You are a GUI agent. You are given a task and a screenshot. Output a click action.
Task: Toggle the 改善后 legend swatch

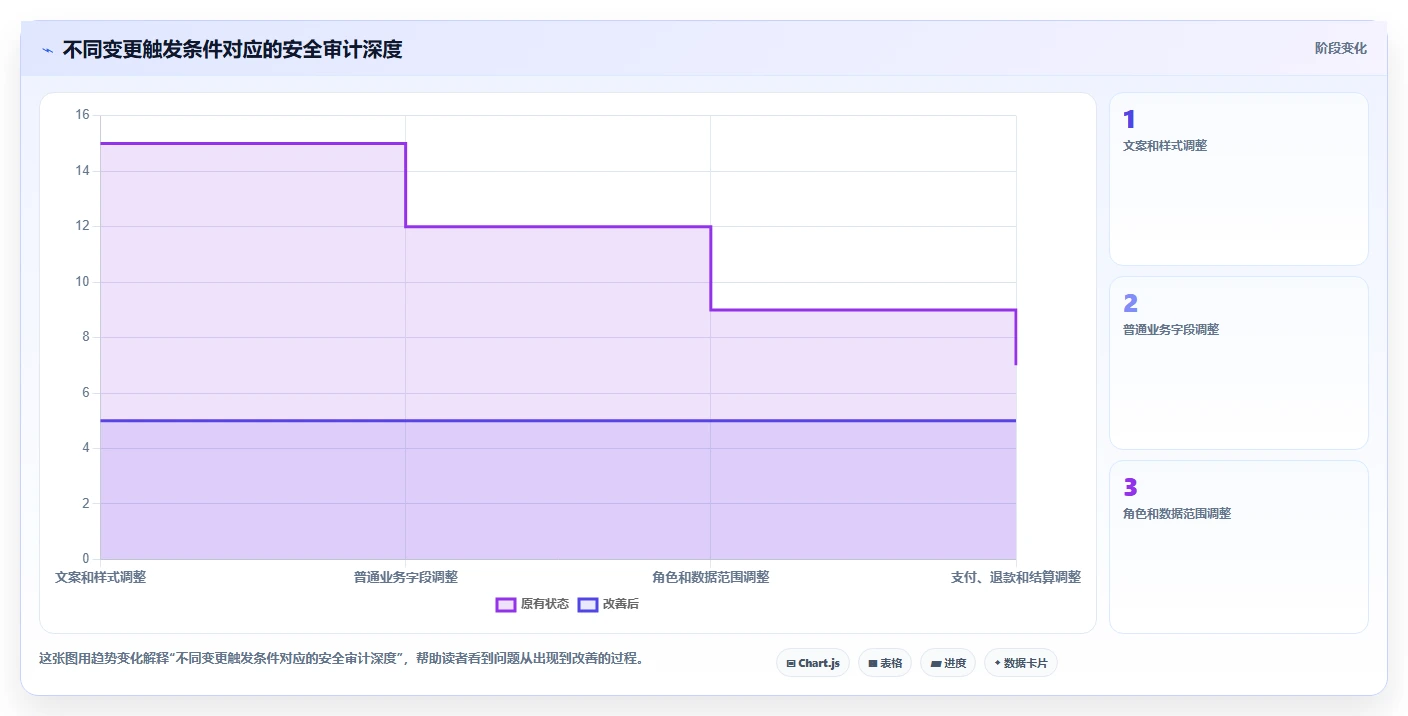[588, 604]
